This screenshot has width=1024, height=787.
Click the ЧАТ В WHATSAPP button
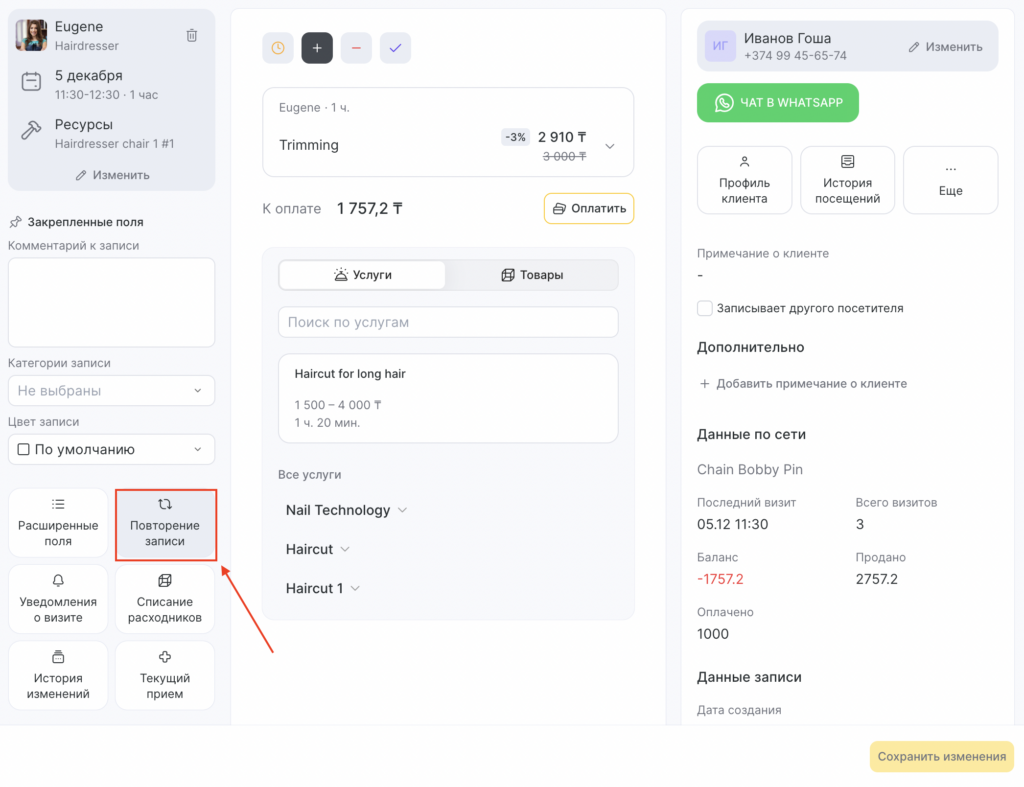click(777, 103)
